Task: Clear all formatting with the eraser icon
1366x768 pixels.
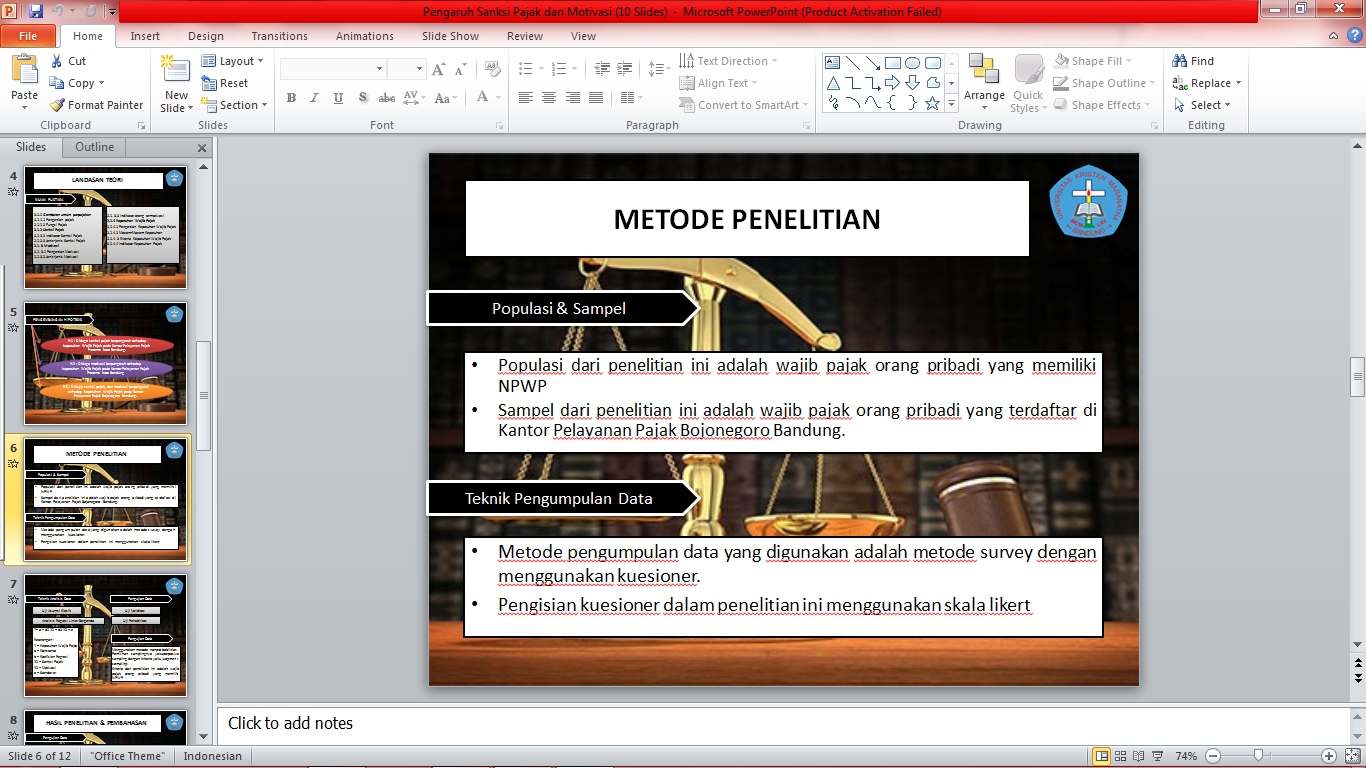Action: click(x=492, y=69)
